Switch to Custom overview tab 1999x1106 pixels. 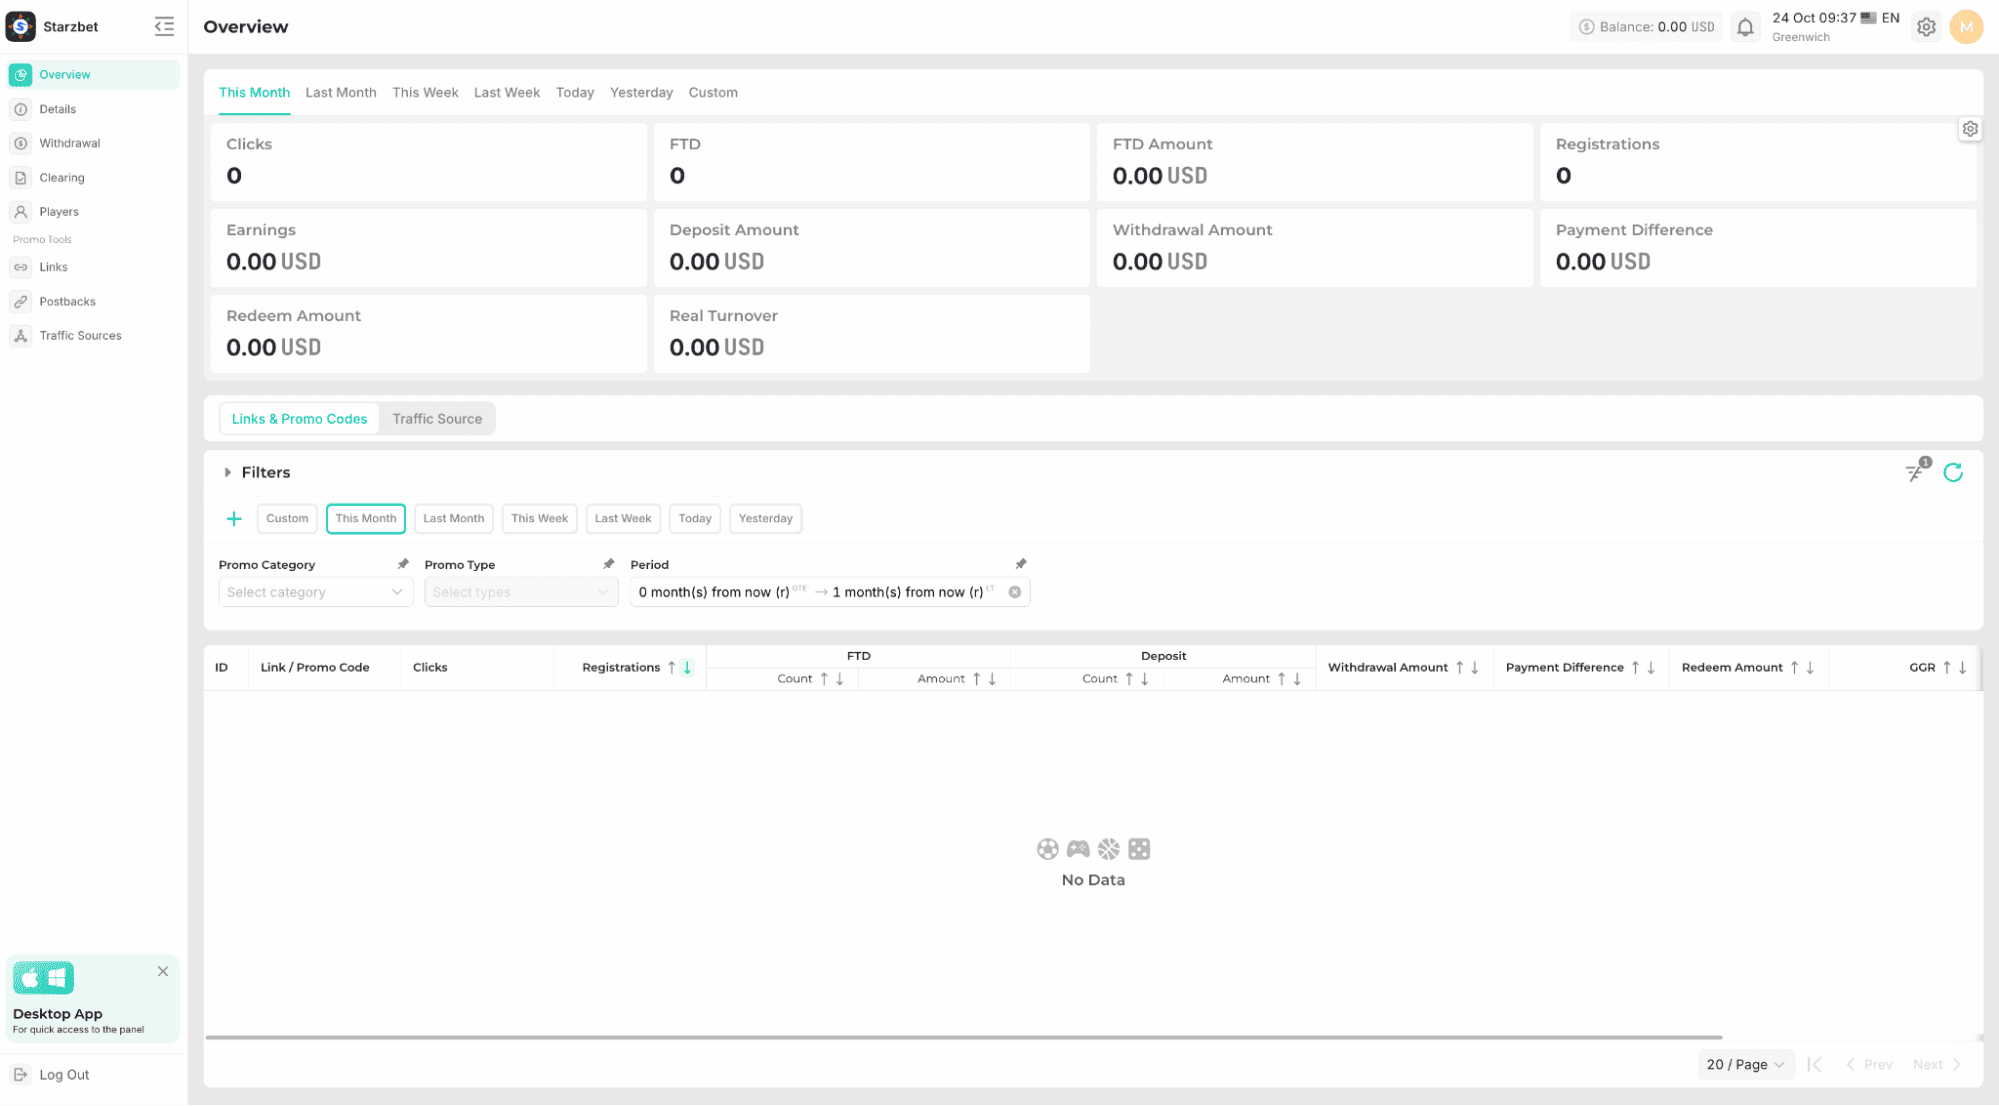[x=713, y=92]
